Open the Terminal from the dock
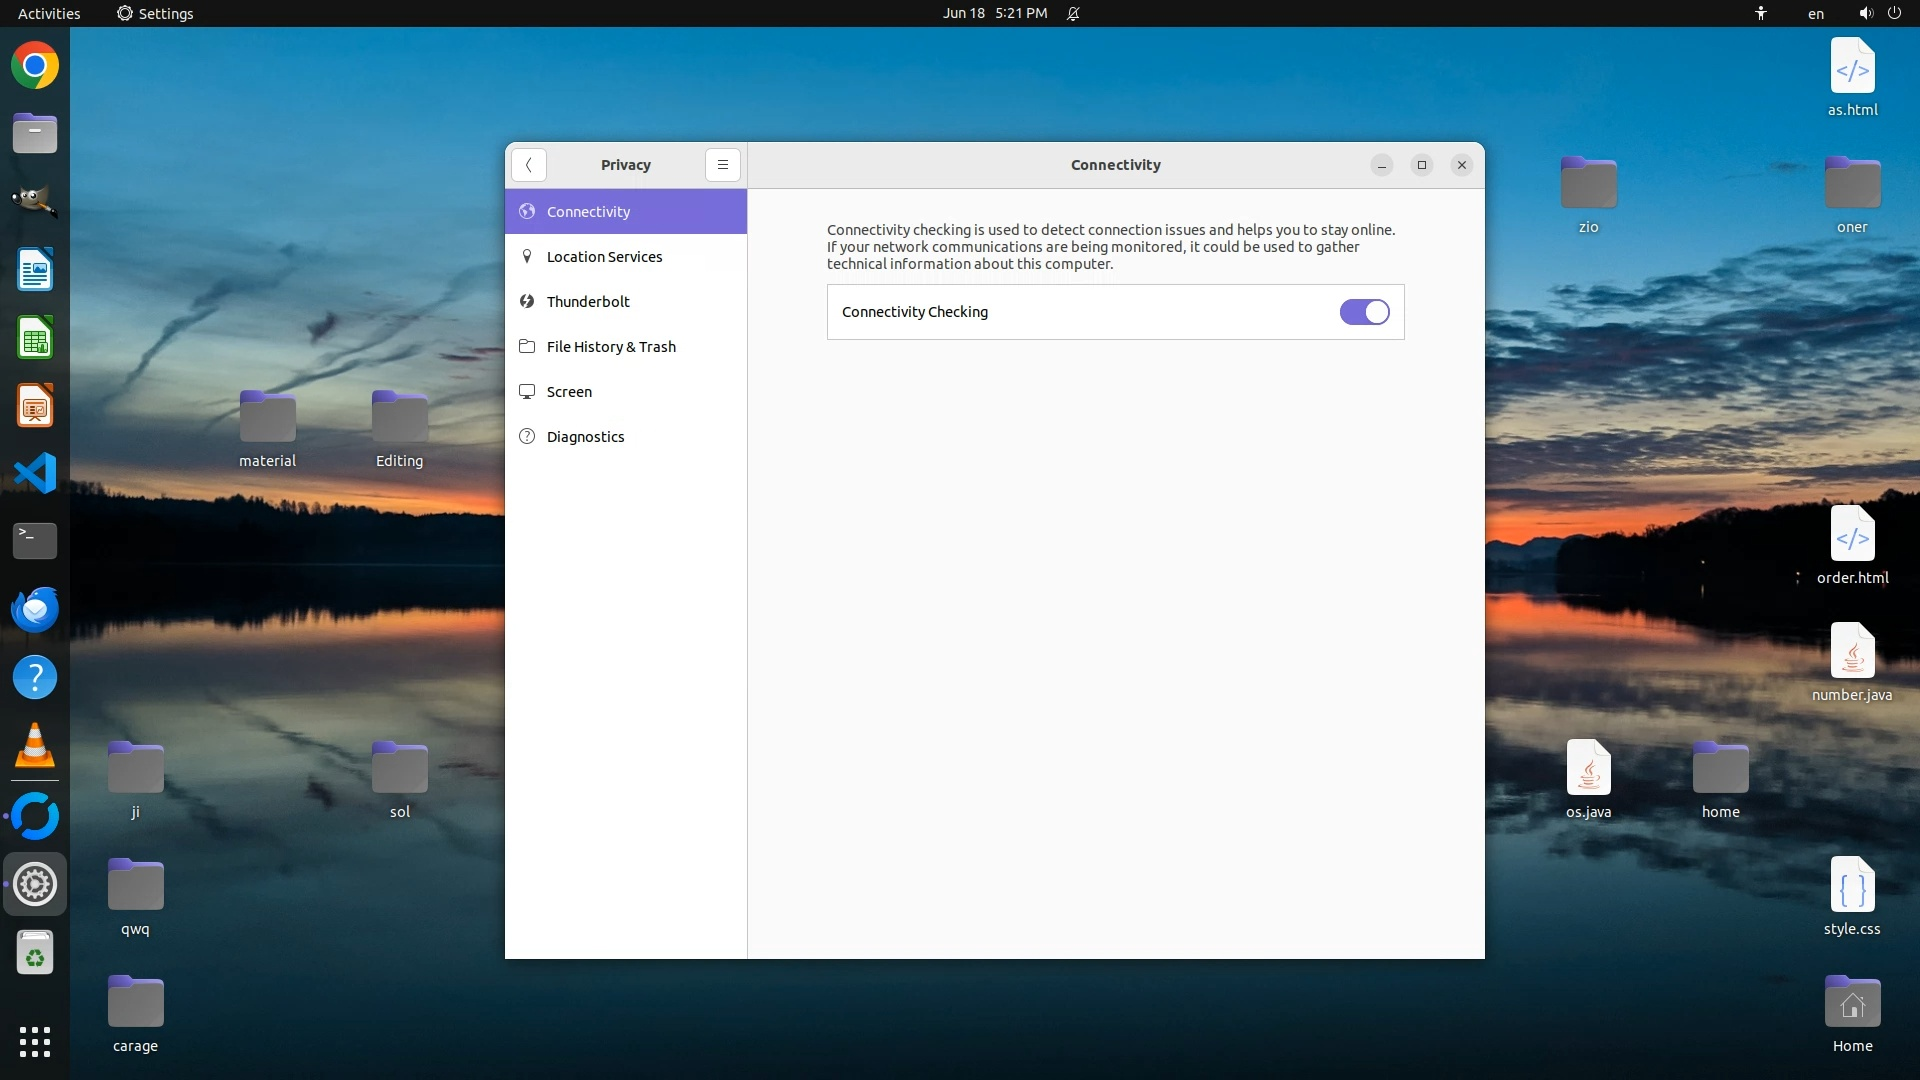 (x=35, y=541)
